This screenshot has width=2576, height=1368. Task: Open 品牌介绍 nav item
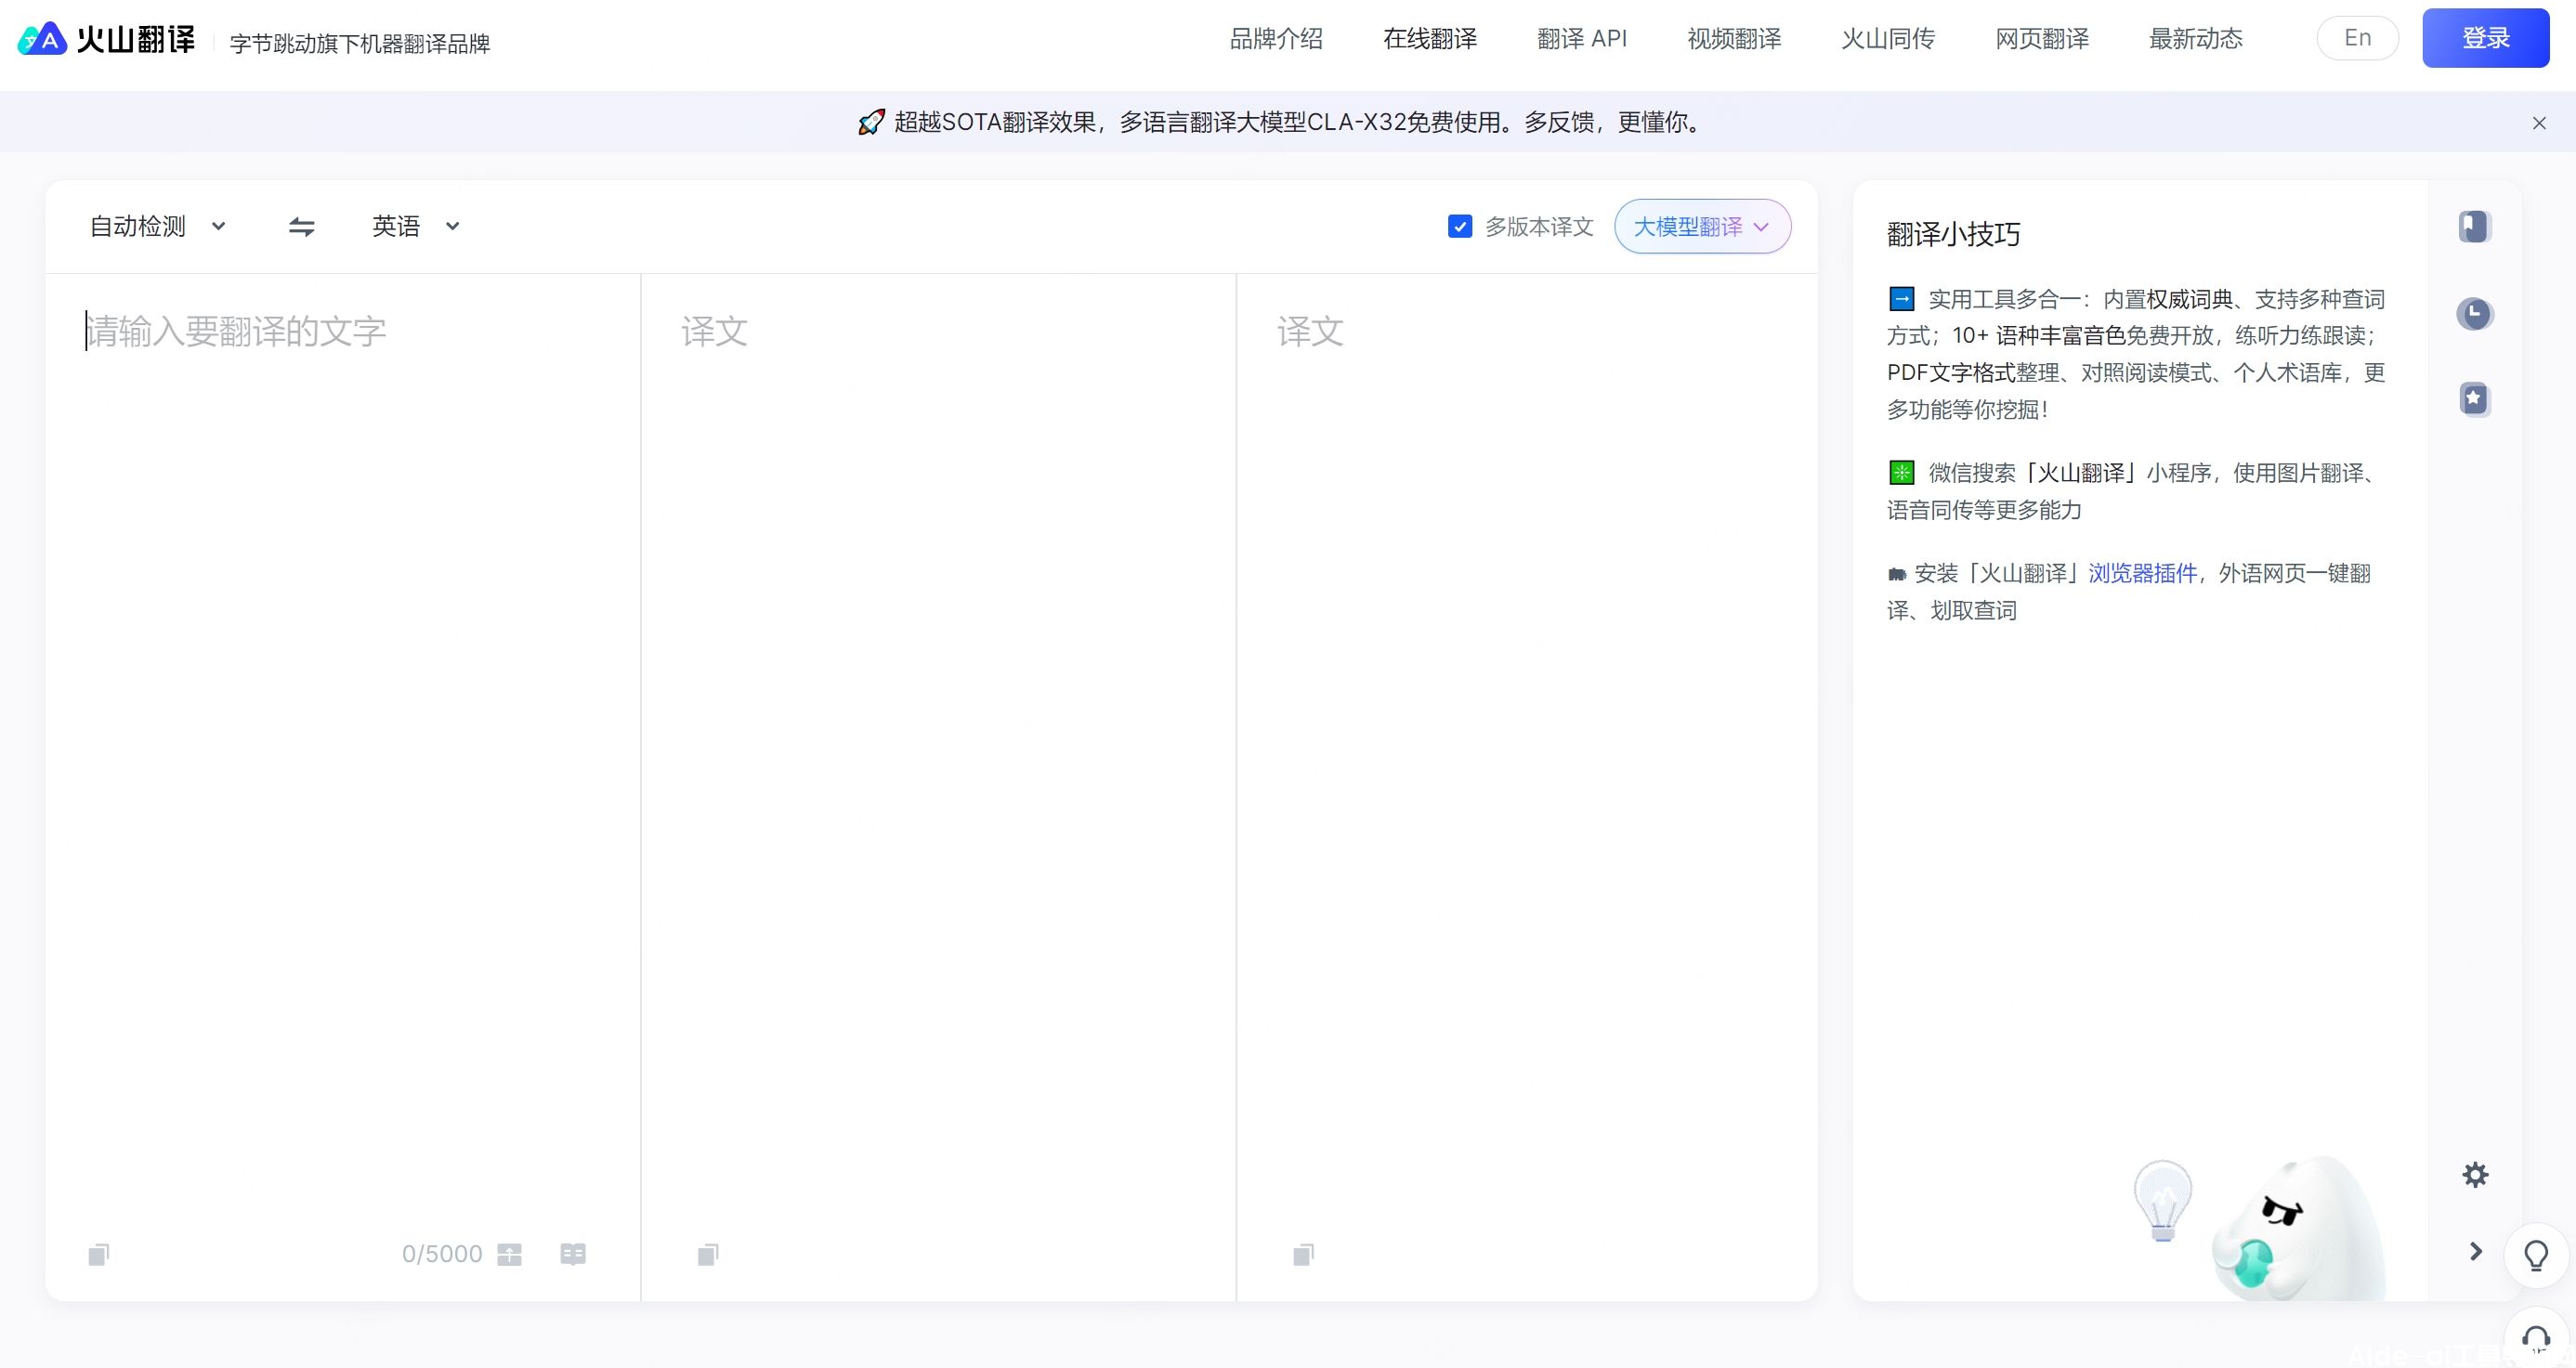tap(1276, 39)
